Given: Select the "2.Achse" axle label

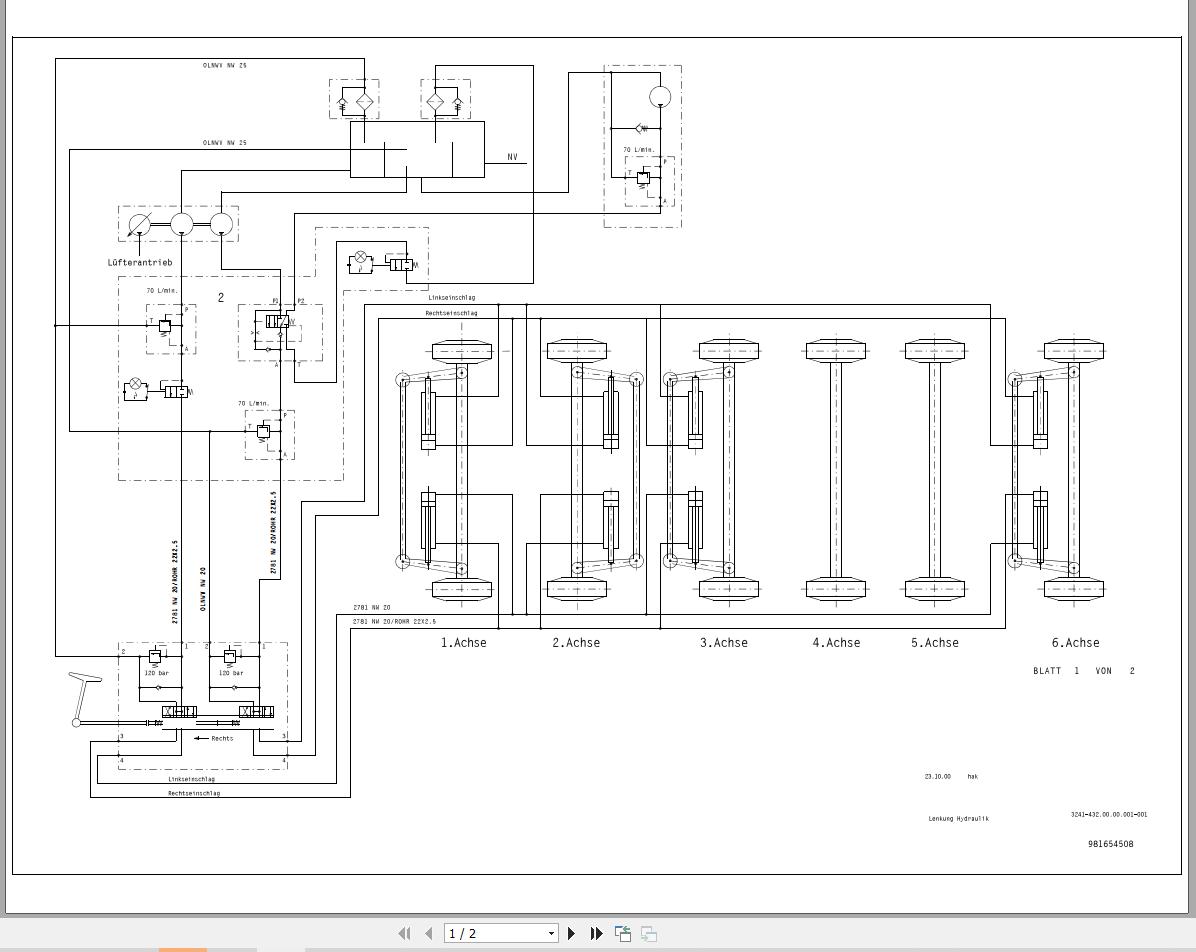Looking at the screenshot, I should [576, 643].
